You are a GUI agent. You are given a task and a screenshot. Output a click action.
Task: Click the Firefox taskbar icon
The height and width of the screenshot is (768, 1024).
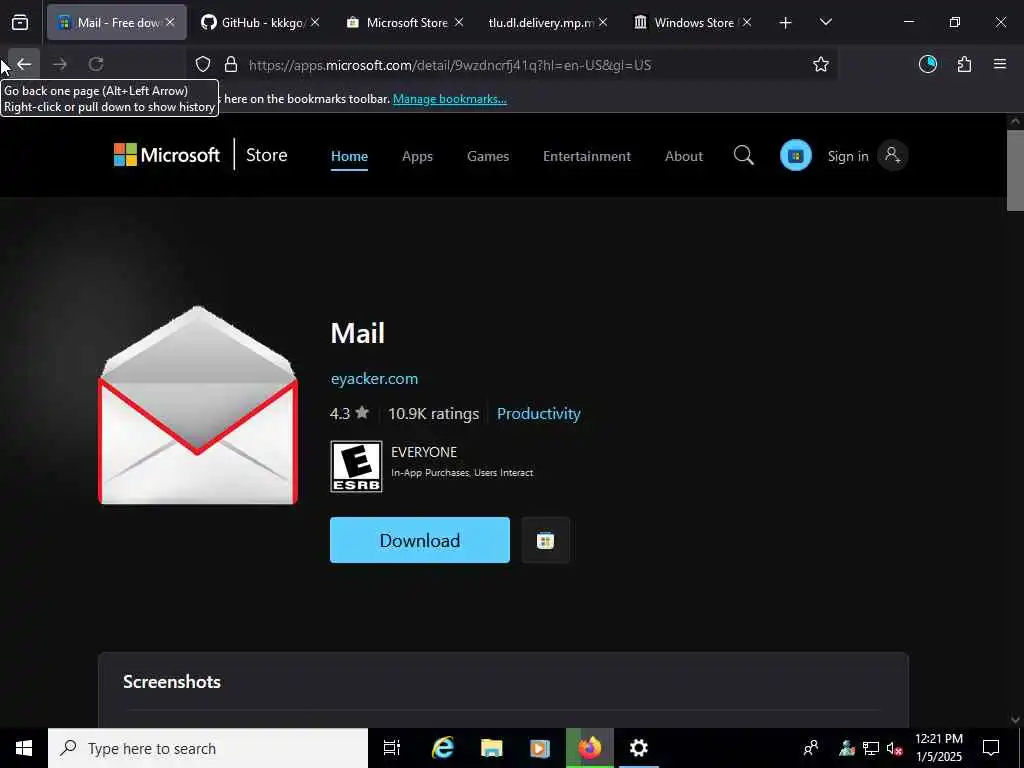589,748
